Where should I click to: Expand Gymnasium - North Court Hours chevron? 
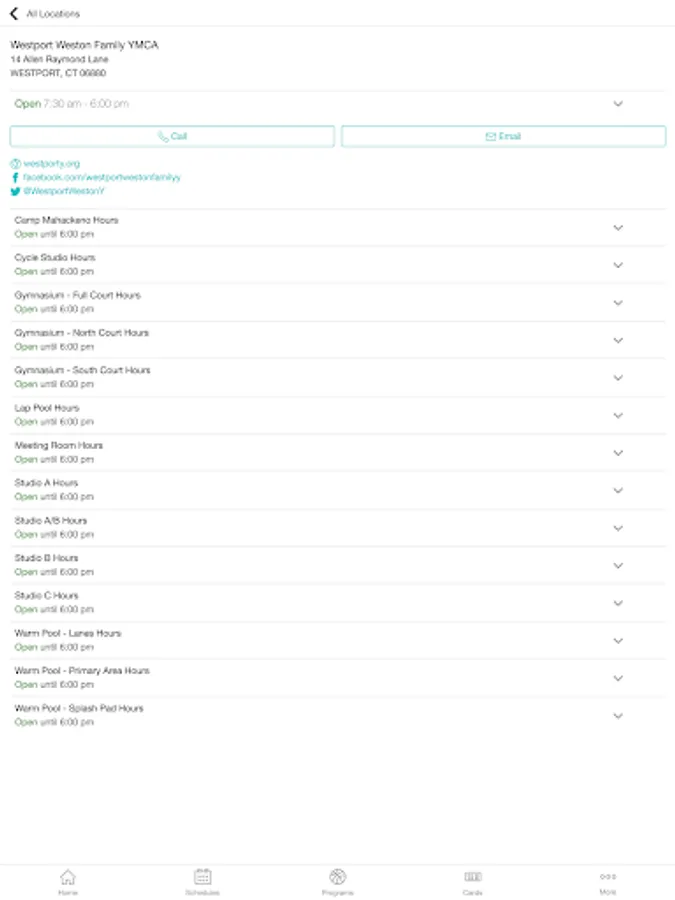point(618,340)
